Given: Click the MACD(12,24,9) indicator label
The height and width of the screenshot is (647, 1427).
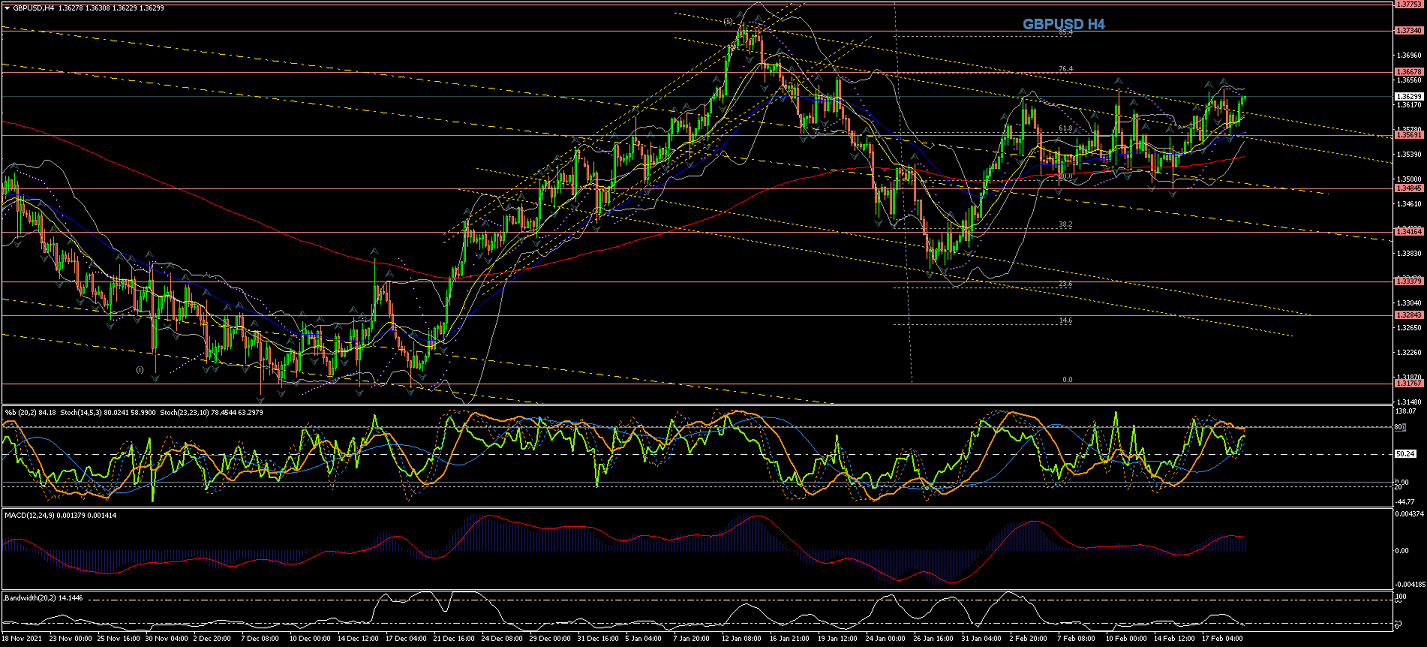Looking at the screenshot, I should 32,515.
